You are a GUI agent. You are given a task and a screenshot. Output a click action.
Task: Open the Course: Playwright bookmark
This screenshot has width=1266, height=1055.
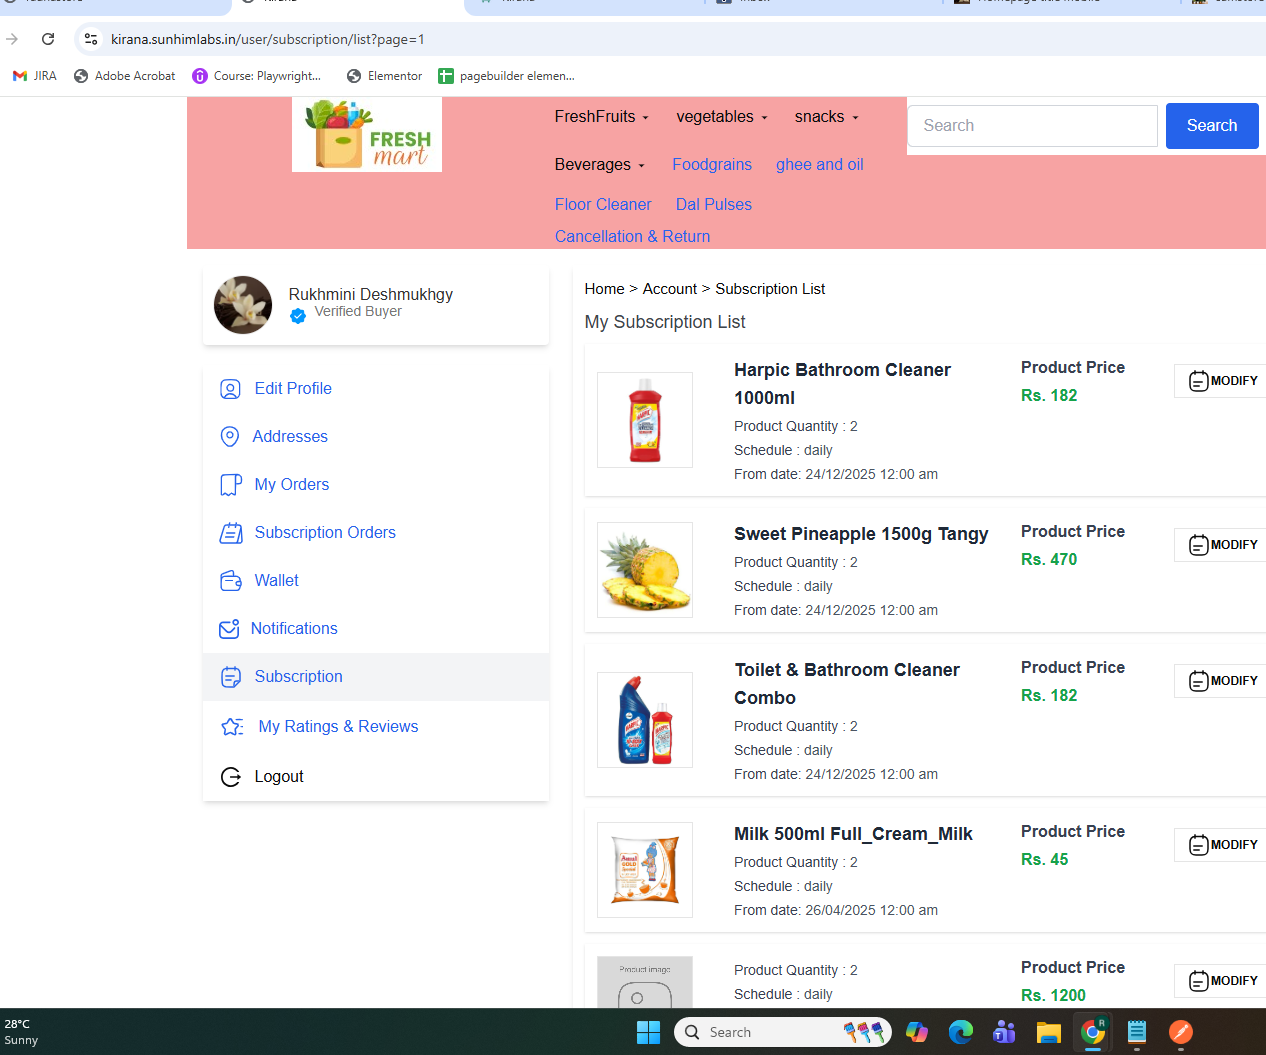257,76
